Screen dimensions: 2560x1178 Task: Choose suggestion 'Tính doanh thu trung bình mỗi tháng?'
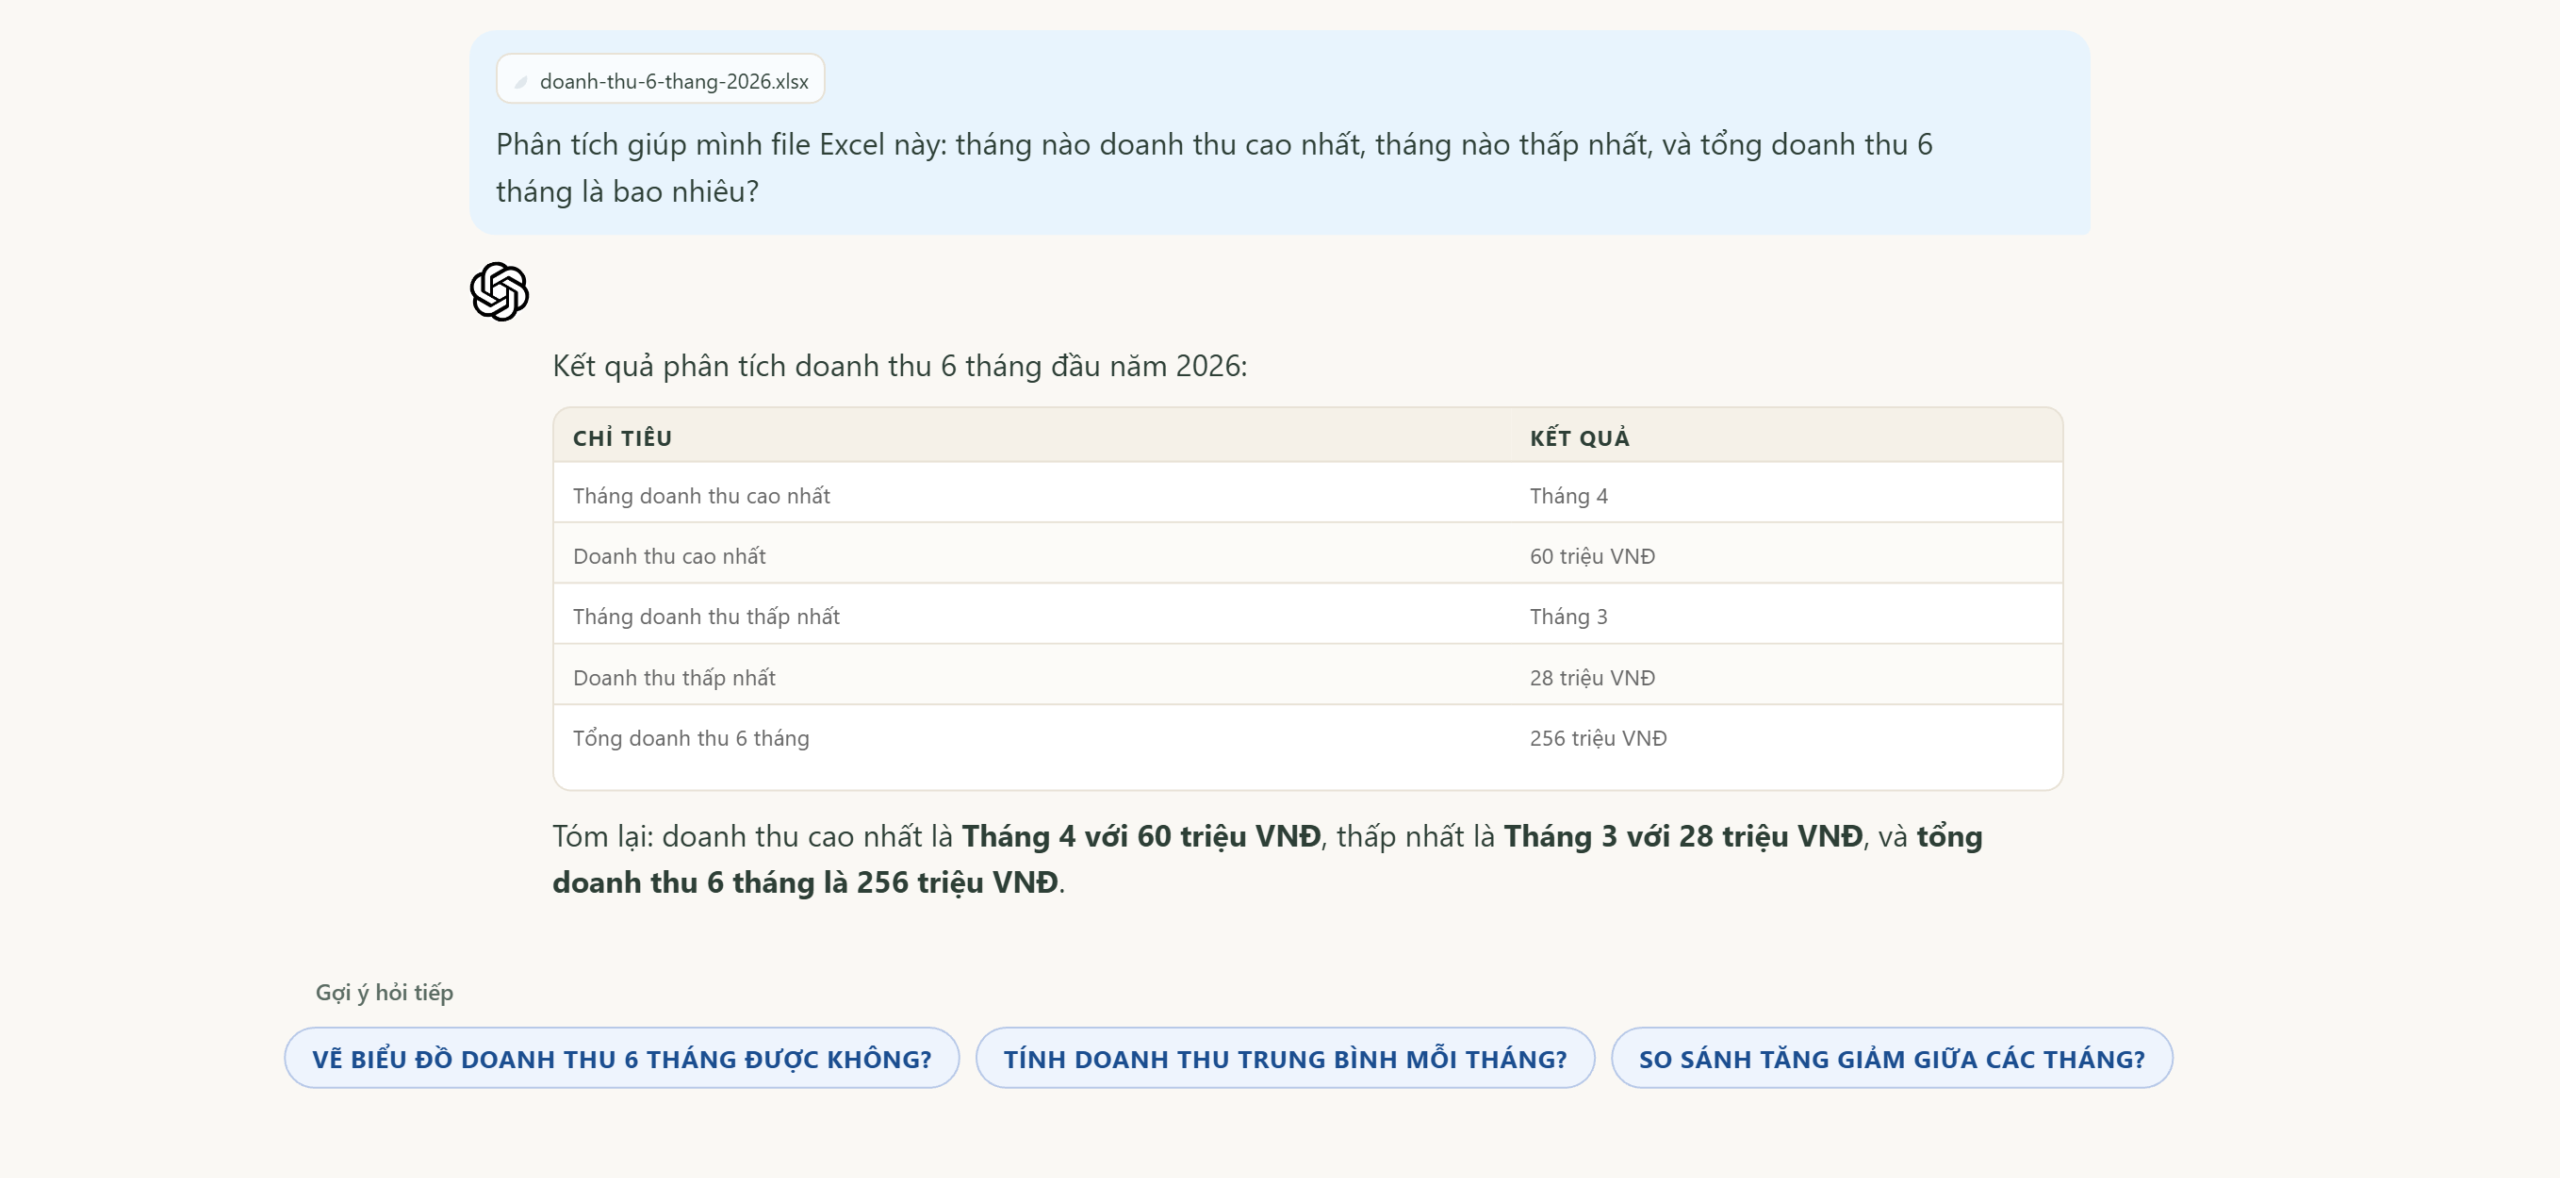(x=1285, y=1058)
